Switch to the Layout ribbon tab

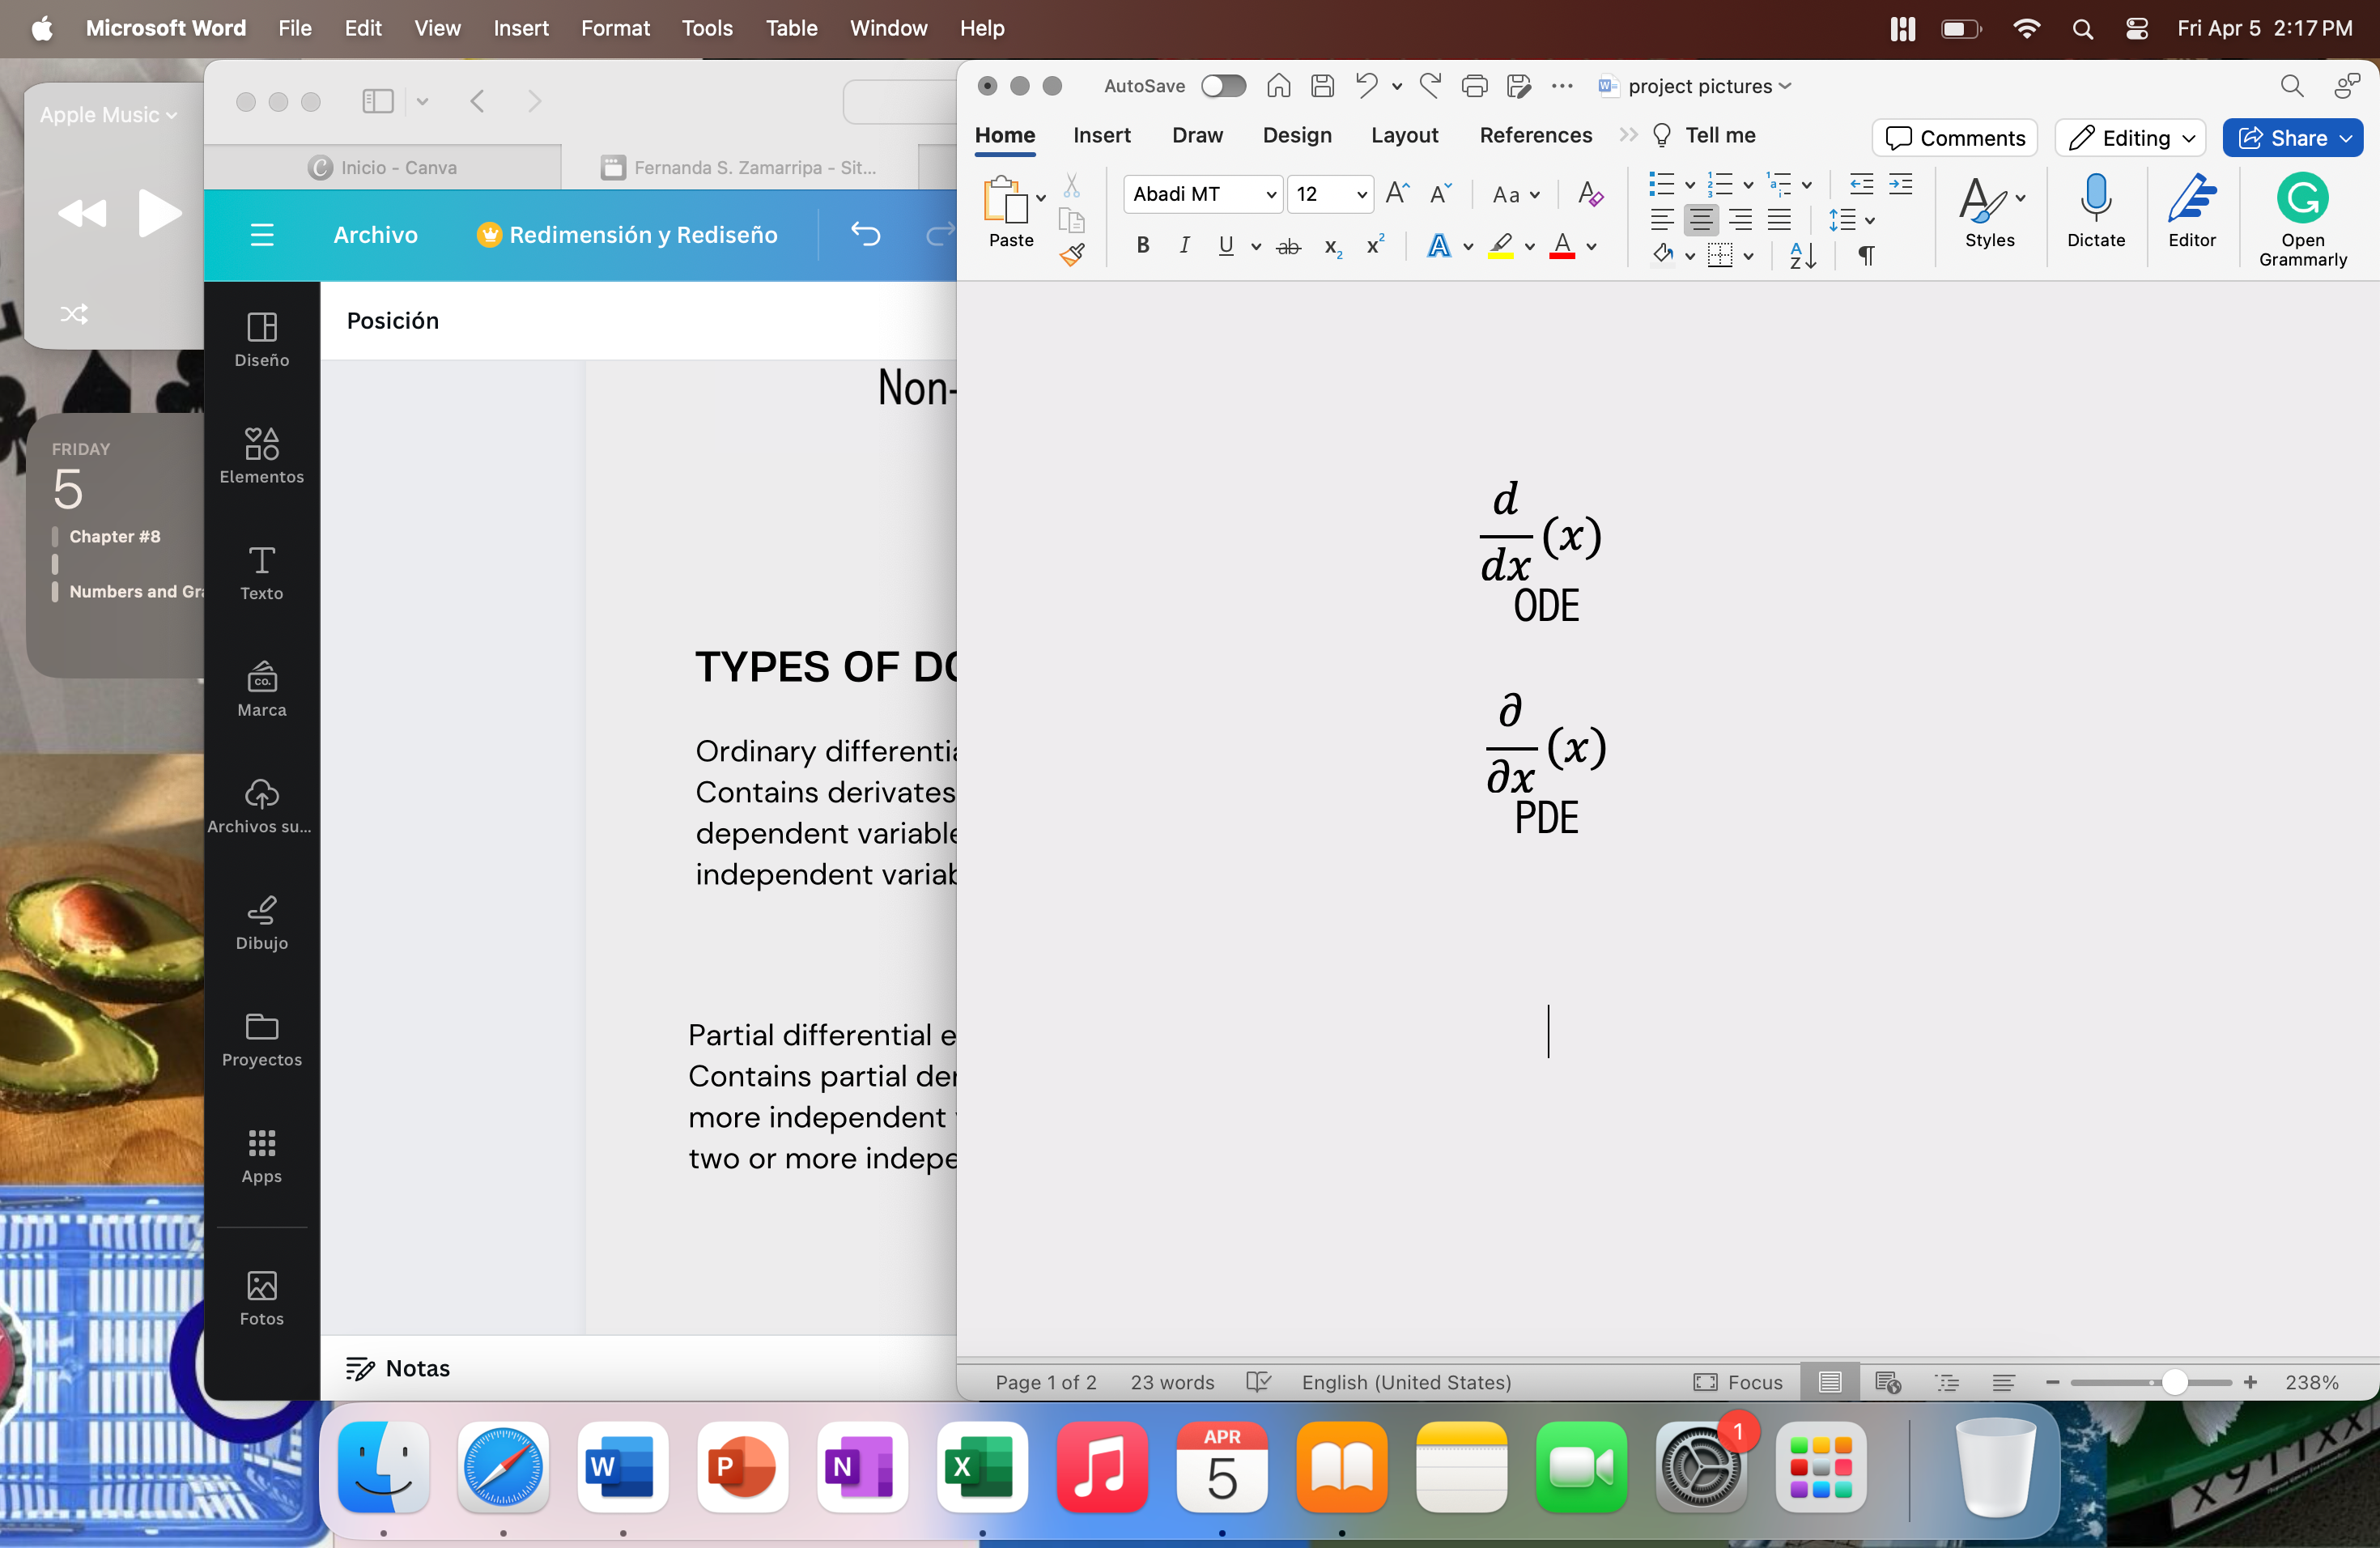pyautogui.click(x=1403, y=135)
